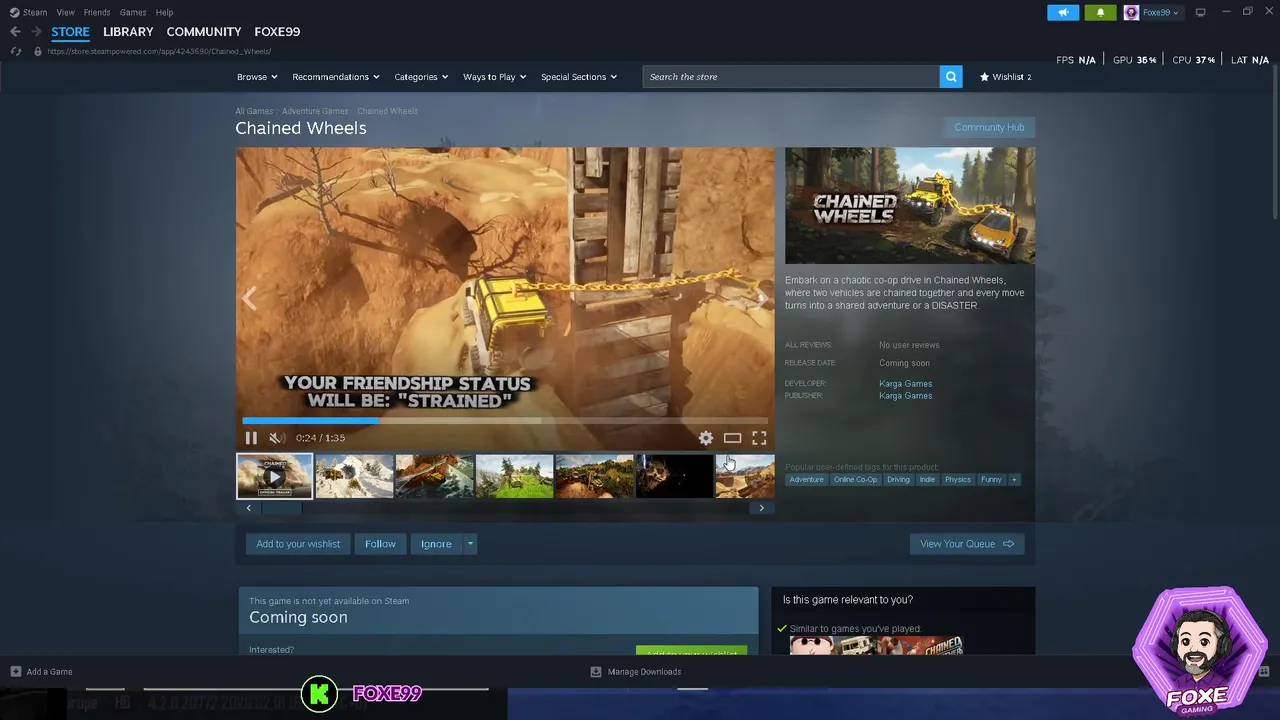Select the snowy mountain screenshot thumbnail
This screenshot has width=1280, height=720.
pos(354,476)
